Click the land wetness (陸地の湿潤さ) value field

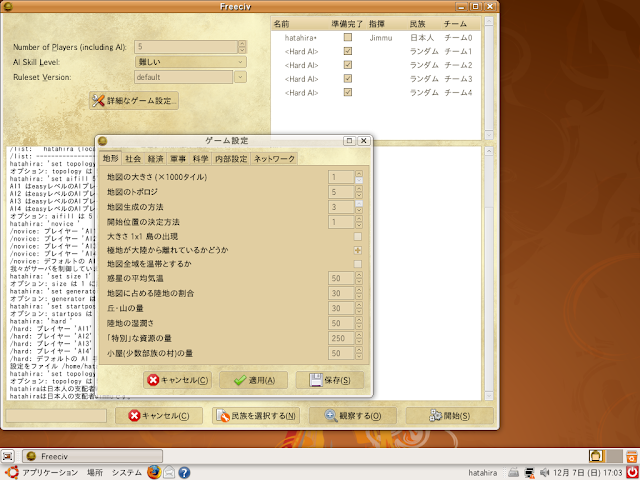coord(341,323)
